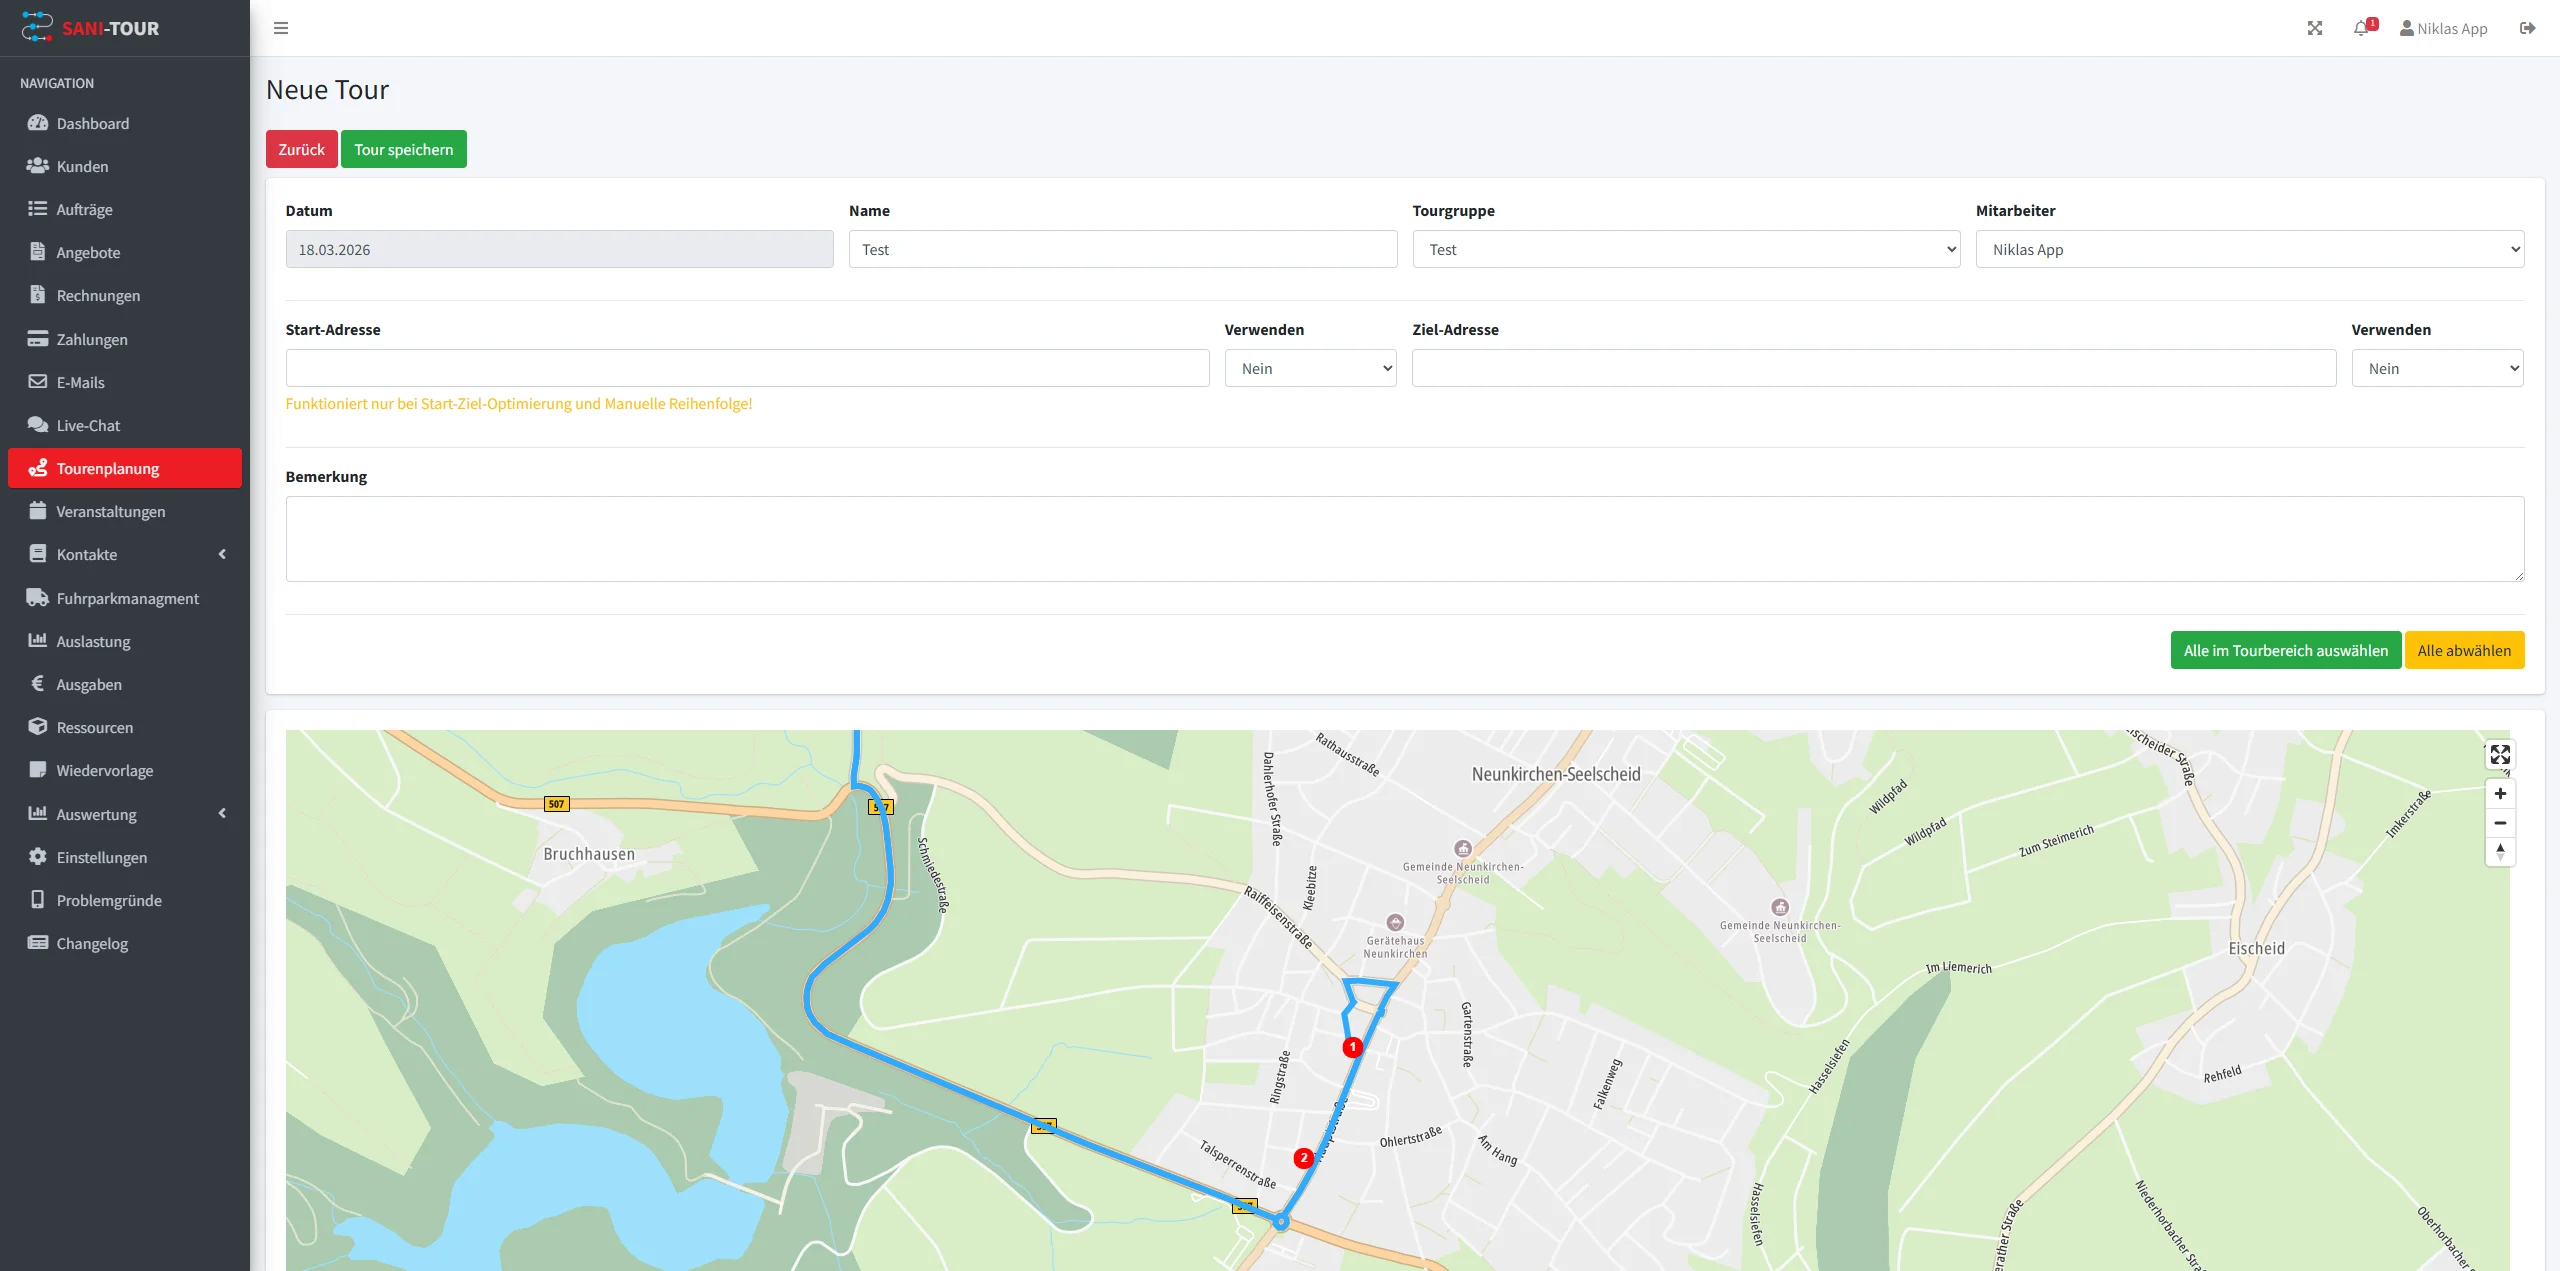The image size is (2560, 1271).
Task: Click Alle im Tourbereich auswählen button
Action: (x=2285, y=650)
